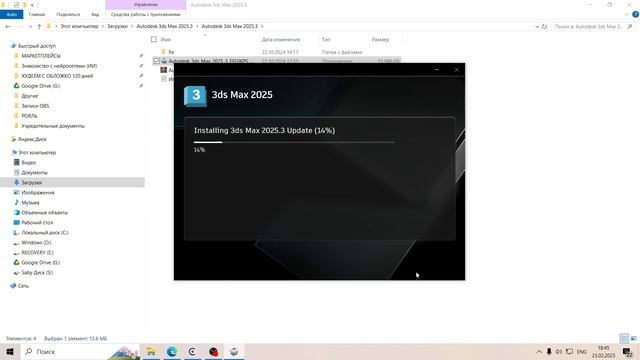Go forward in File Explorer
The height and width of the screenshot is (360, 640).
coord(20,26)
